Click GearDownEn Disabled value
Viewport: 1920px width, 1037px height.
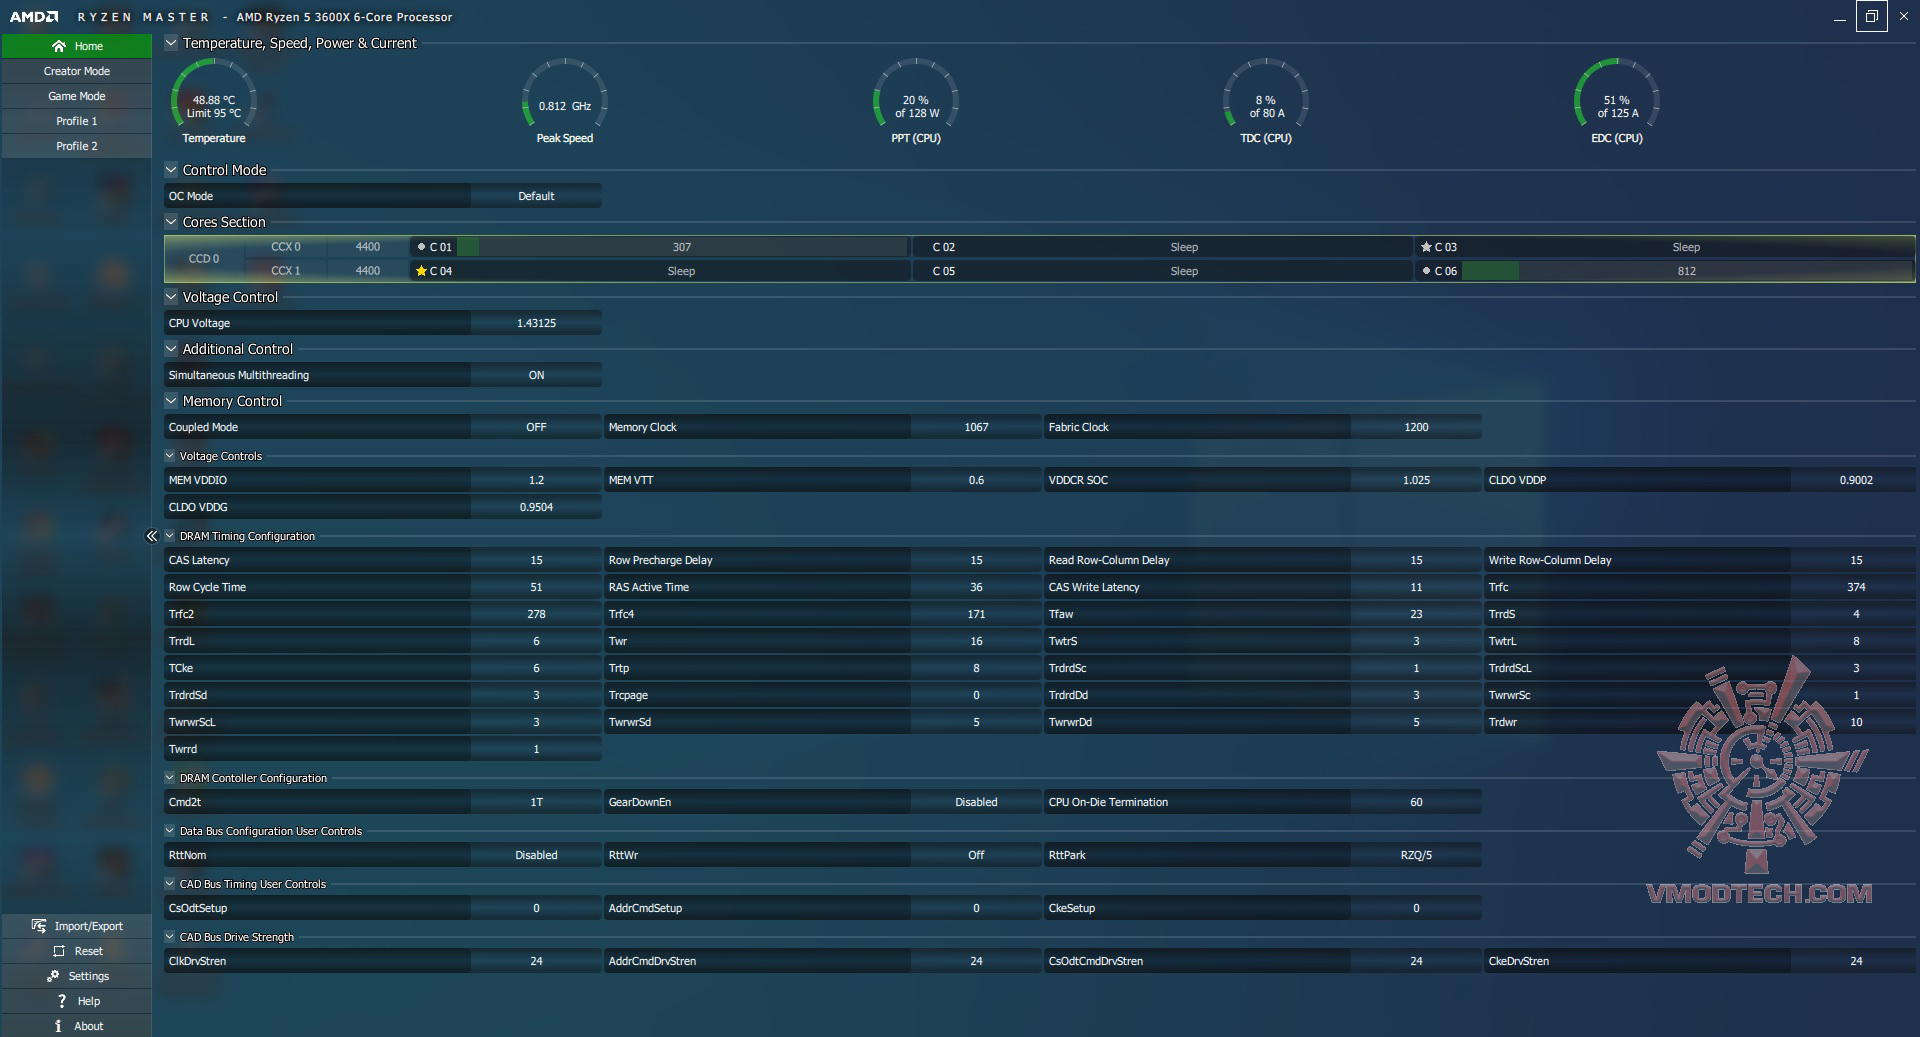[976, 802]
